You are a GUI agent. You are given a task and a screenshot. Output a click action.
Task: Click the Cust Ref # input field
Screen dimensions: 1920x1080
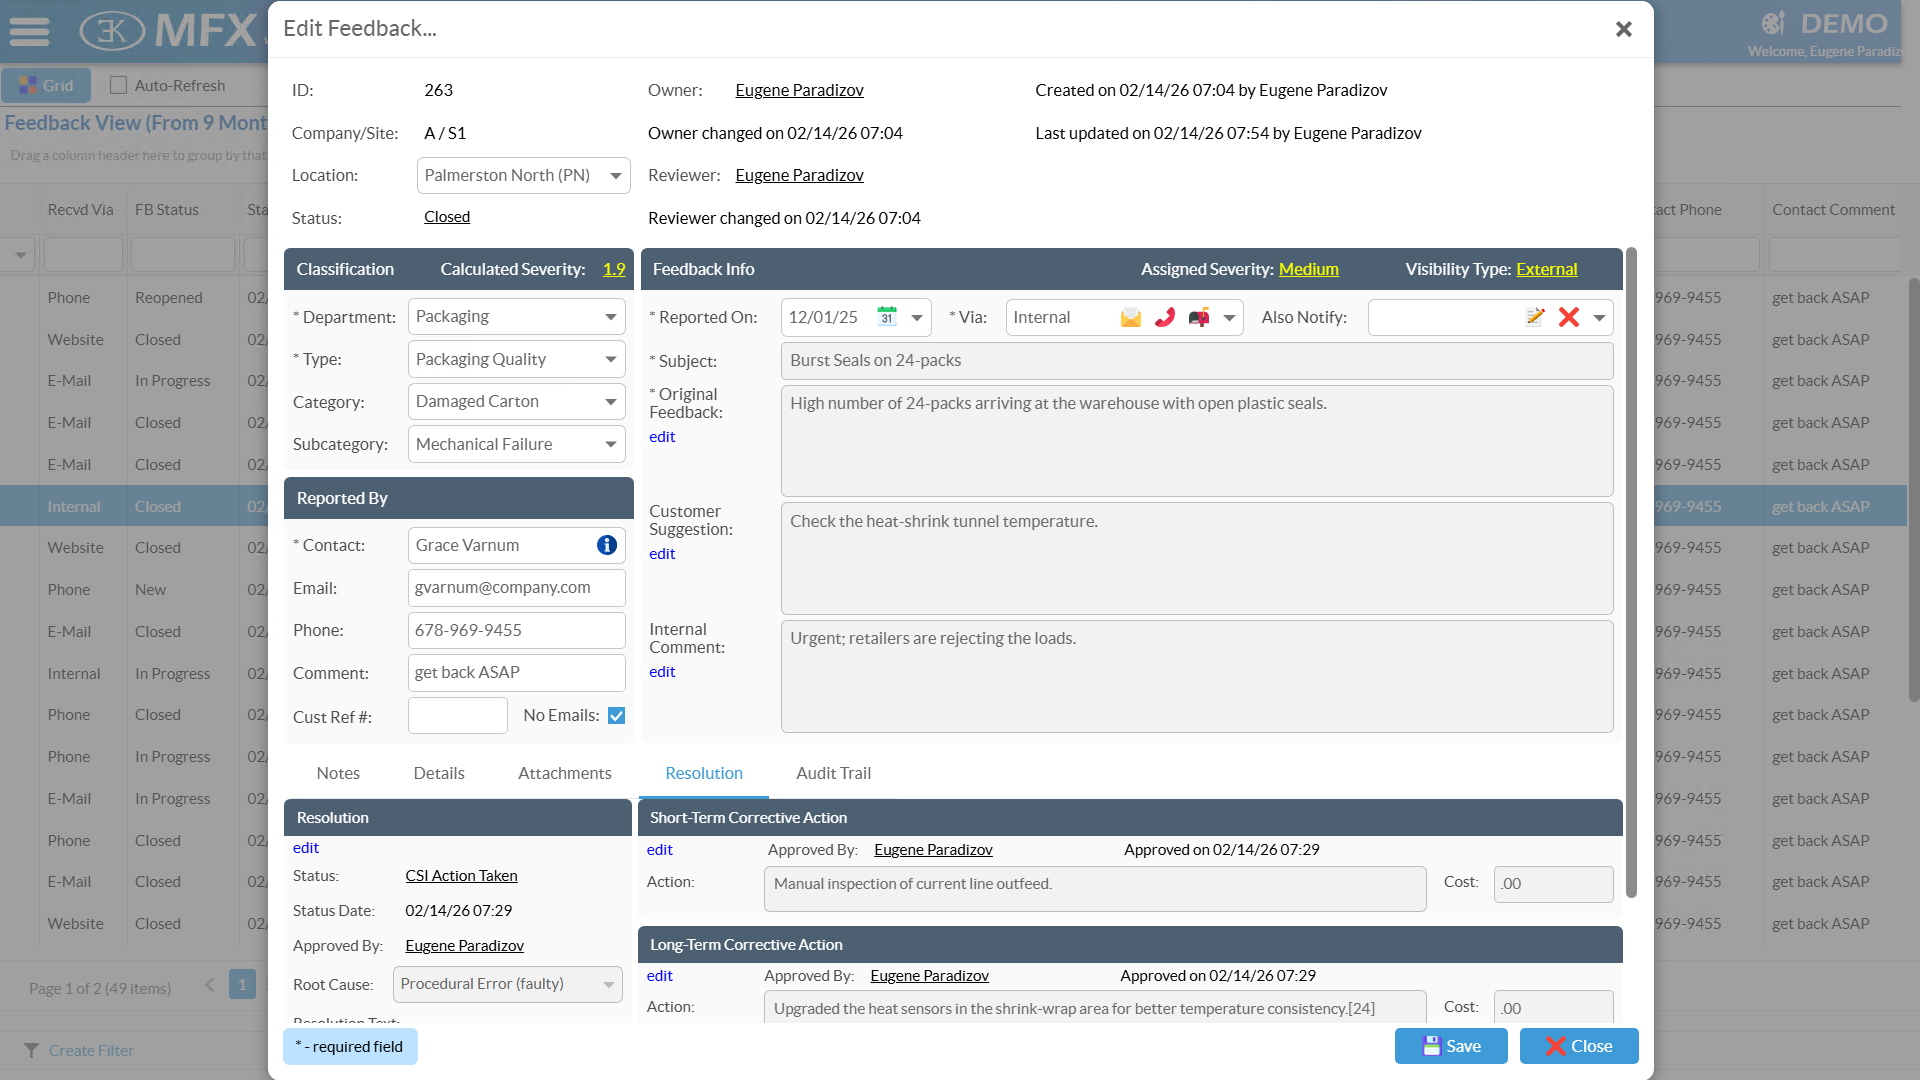(458, 716)
